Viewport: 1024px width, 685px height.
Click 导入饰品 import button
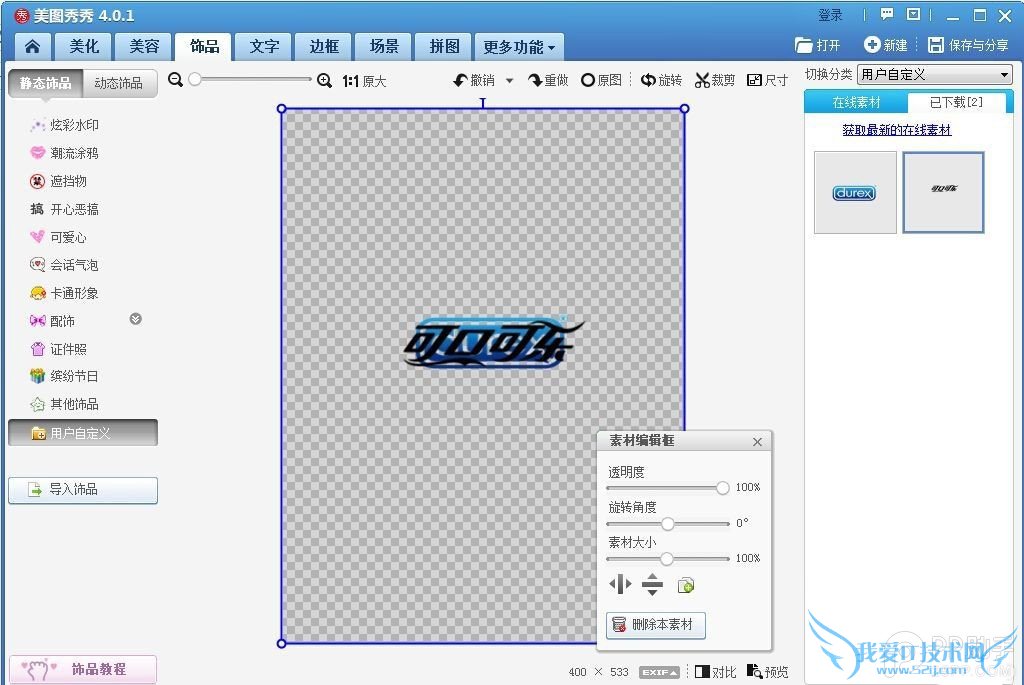coord(83,490)
